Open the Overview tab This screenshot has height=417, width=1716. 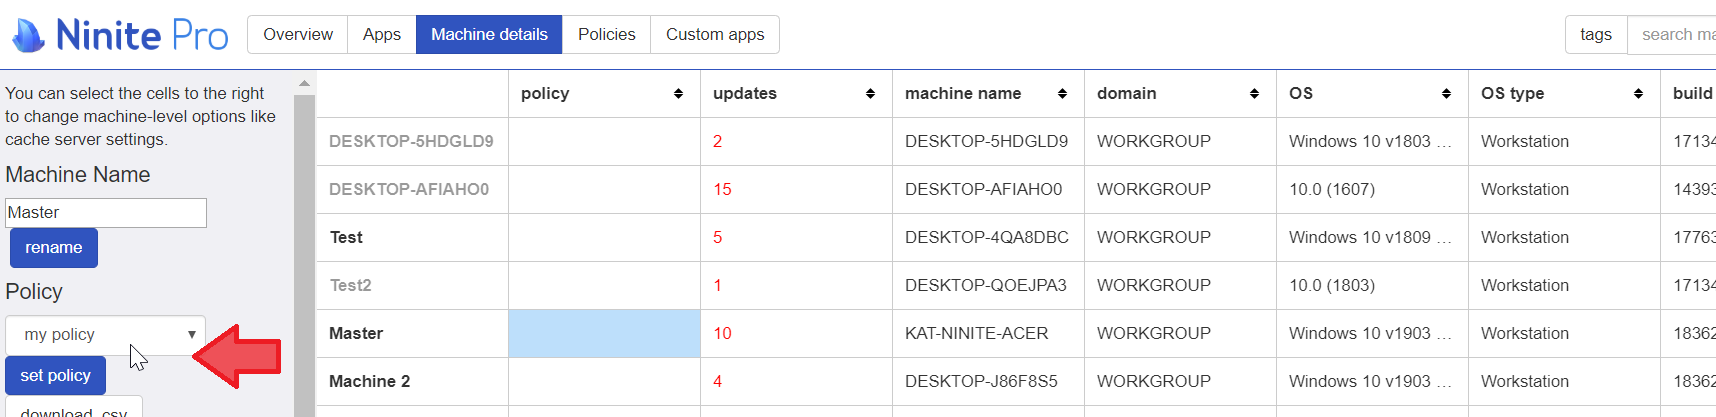tap(298, 34)
